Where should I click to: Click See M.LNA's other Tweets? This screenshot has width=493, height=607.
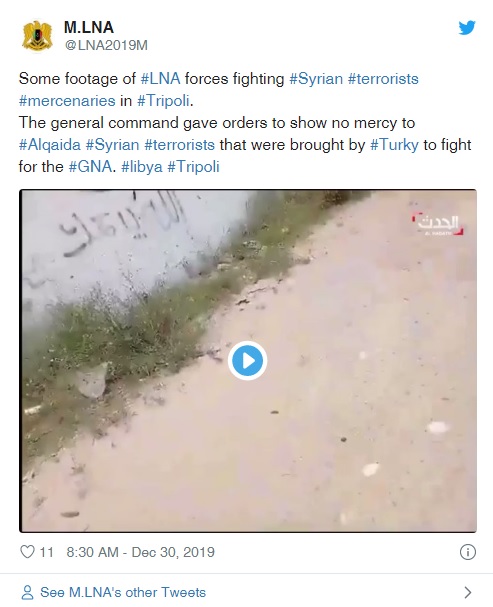(x=123, y=592)
